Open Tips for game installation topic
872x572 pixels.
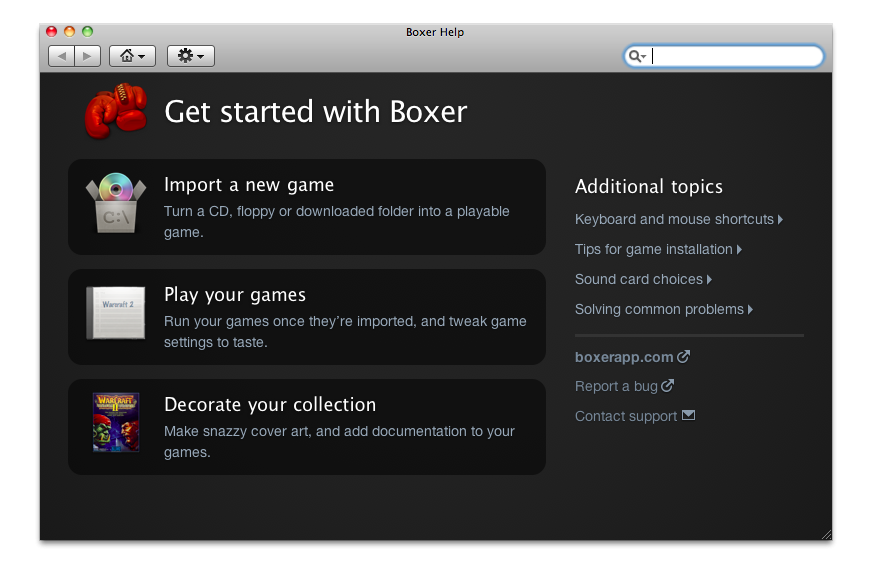click(x=654, y=249)
